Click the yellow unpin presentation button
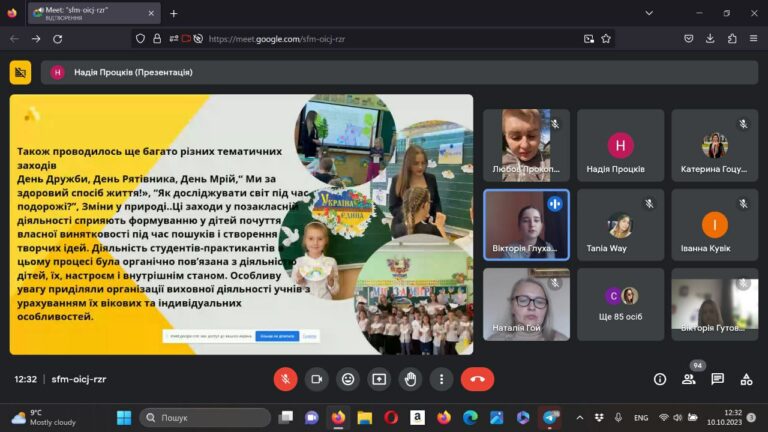This screenshot has height=432, width=768. tap(20, 72)
